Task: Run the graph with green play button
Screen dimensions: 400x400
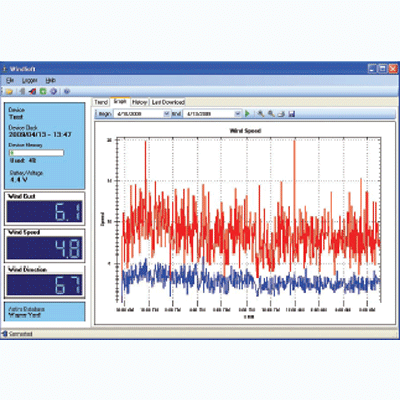Action: [247, 114]
